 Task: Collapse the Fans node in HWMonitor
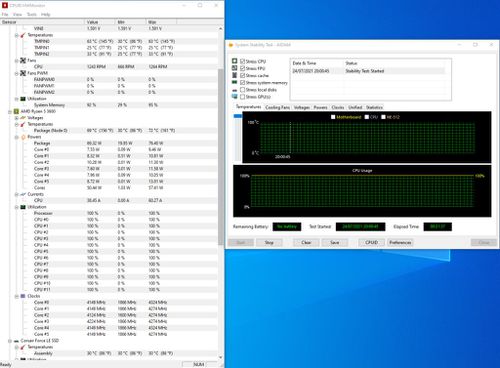point(16,60)
